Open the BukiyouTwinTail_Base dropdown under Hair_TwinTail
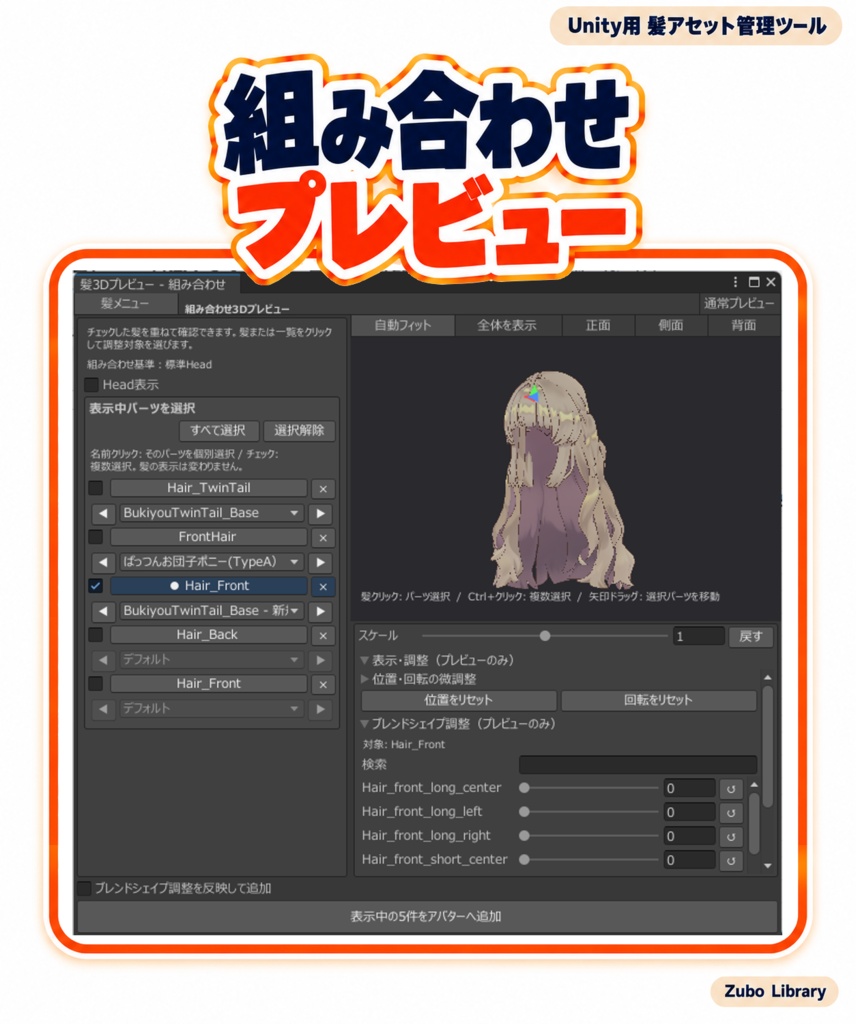856x1024 pixels. [211, 513]
